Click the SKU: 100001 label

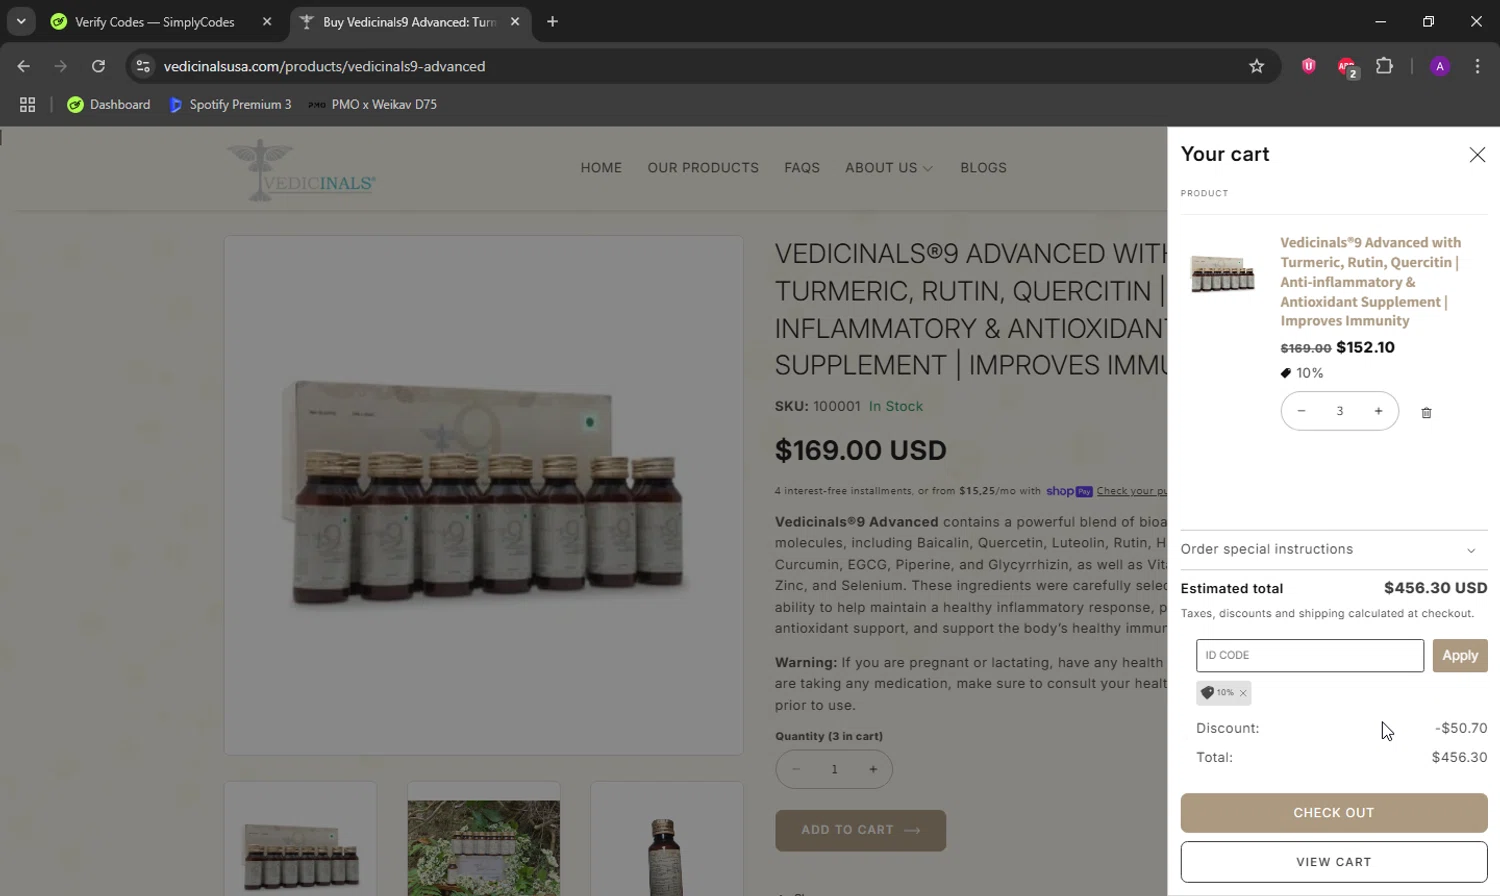coord(817,406)
